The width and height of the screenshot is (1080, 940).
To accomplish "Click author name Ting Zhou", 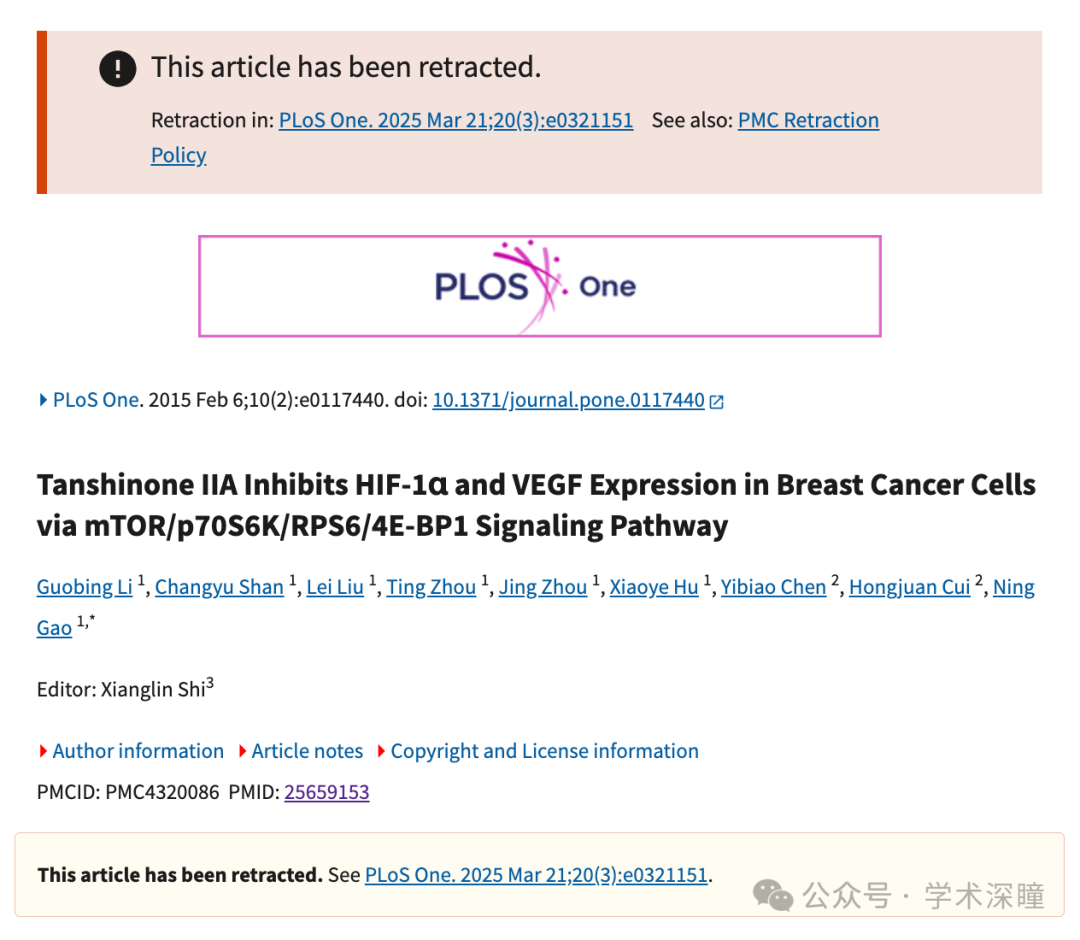I will coord(431,587).
